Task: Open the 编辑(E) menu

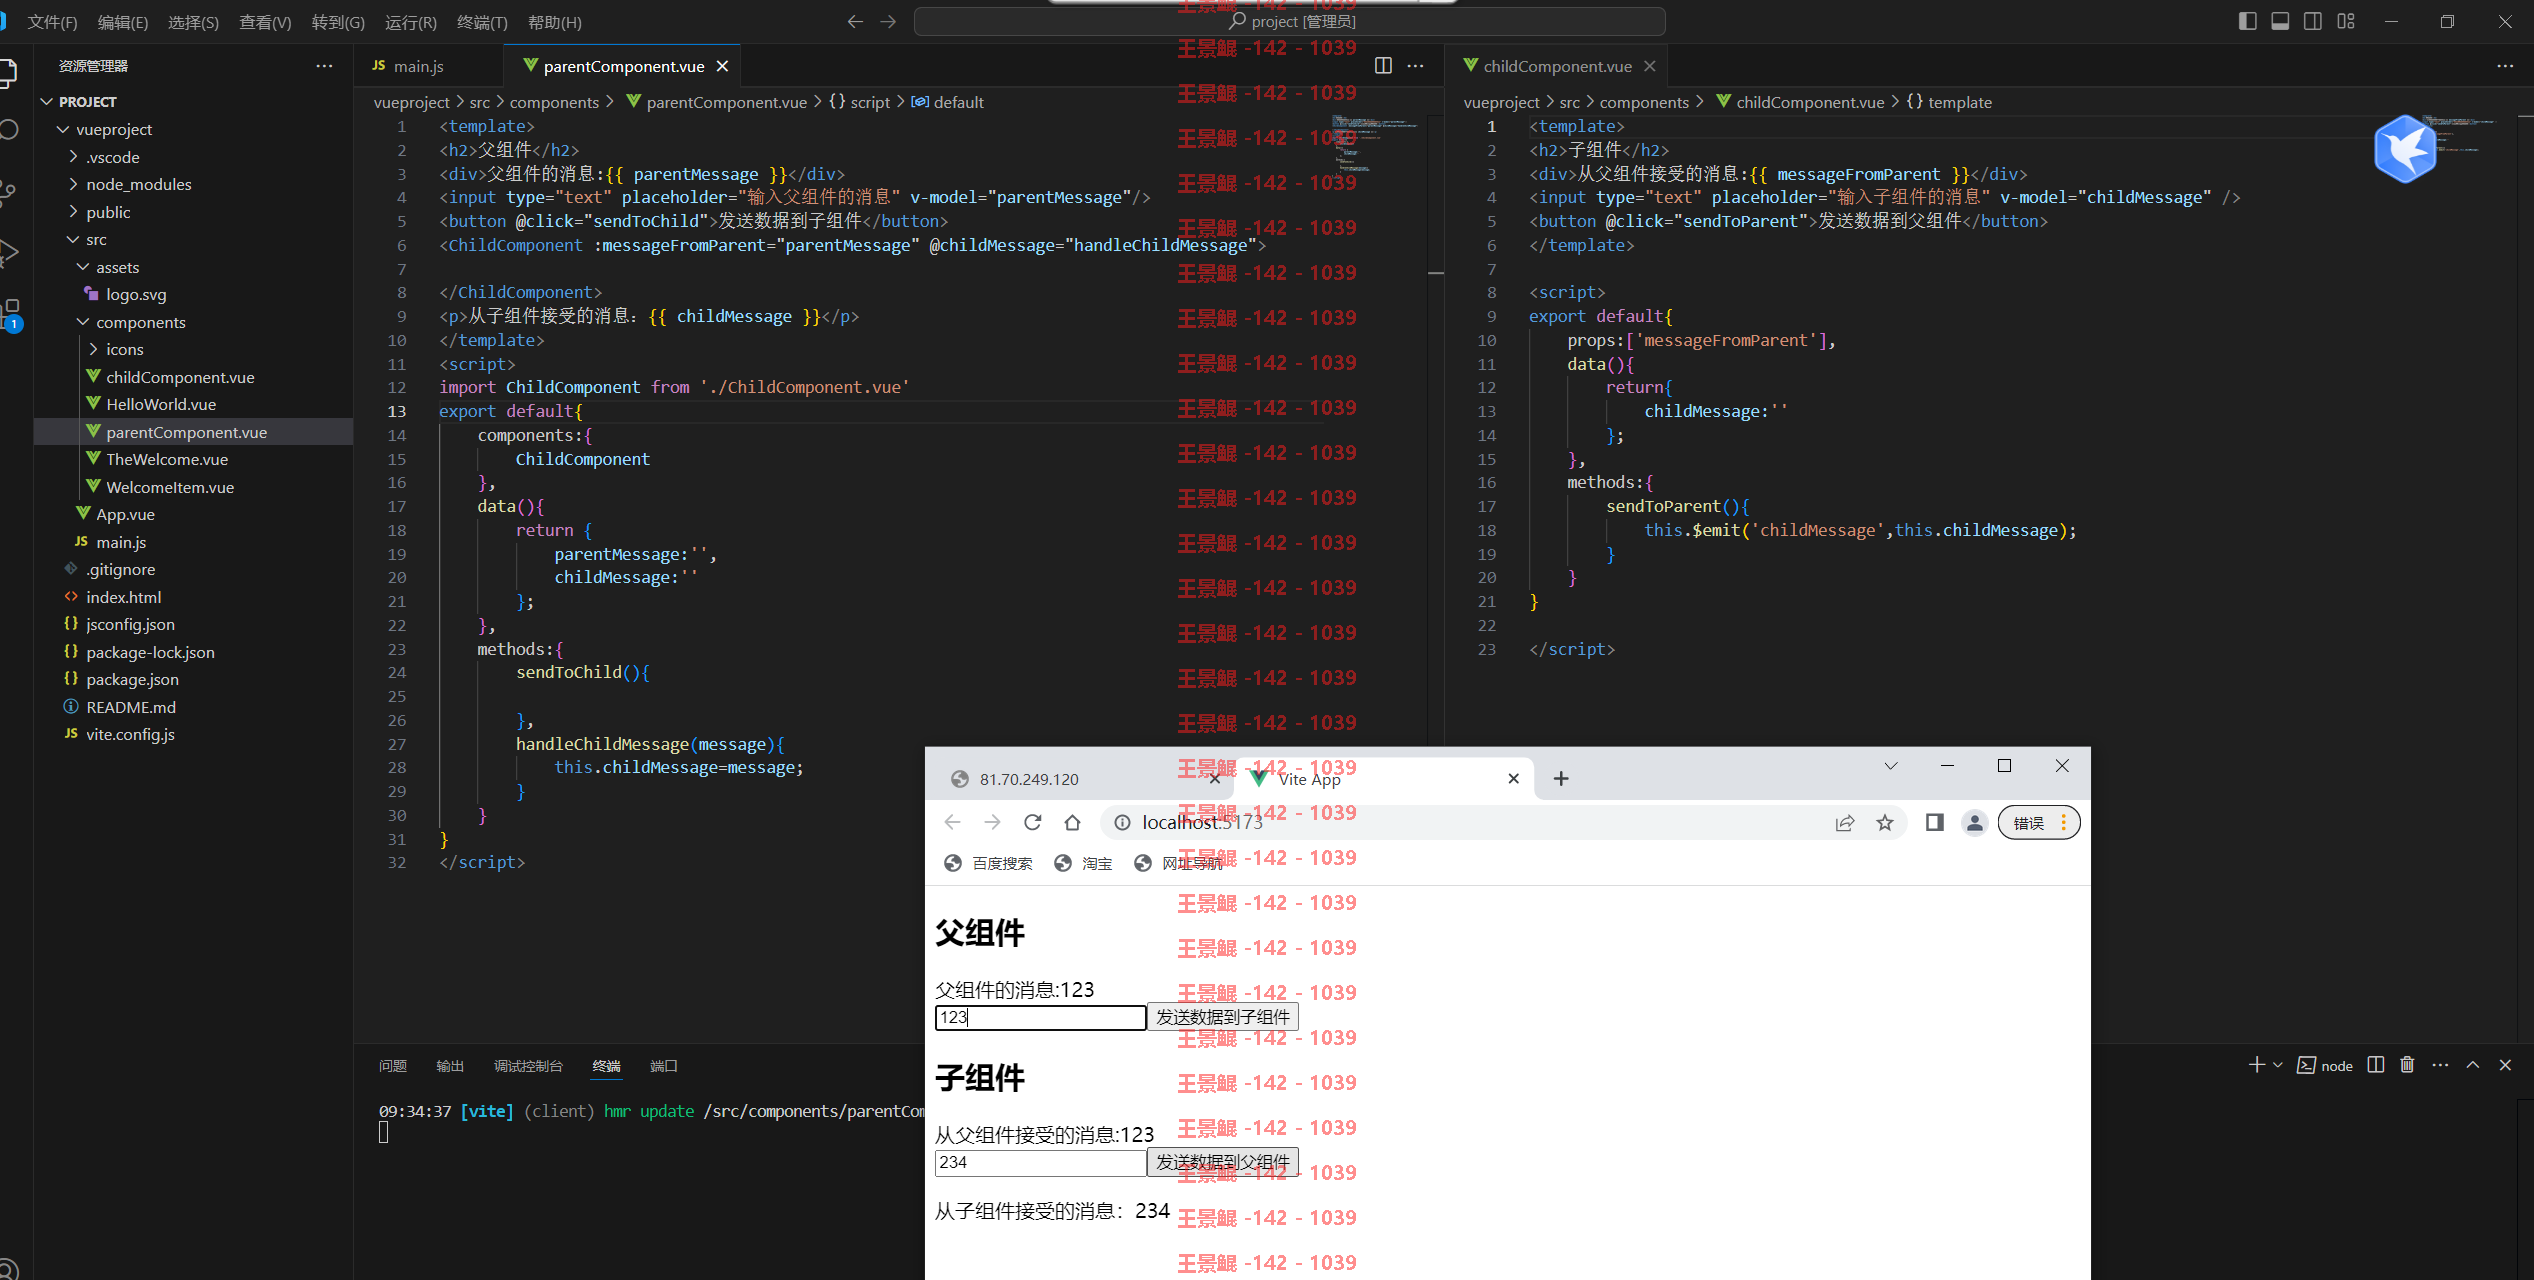Action: pos(123,22)
